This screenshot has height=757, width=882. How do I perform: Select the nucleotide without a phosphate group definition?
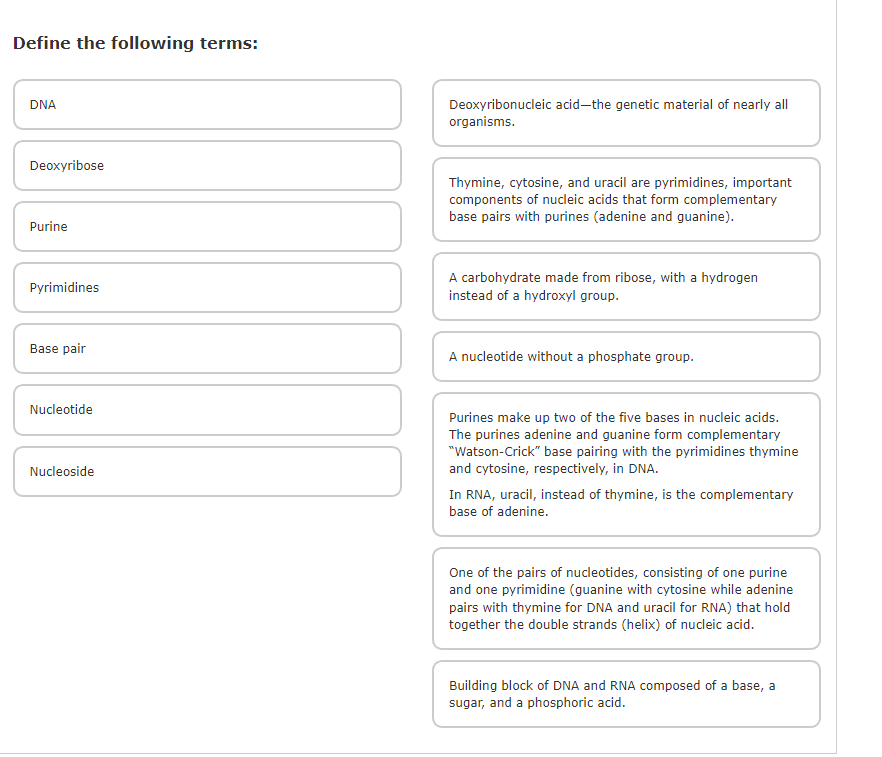626,357
